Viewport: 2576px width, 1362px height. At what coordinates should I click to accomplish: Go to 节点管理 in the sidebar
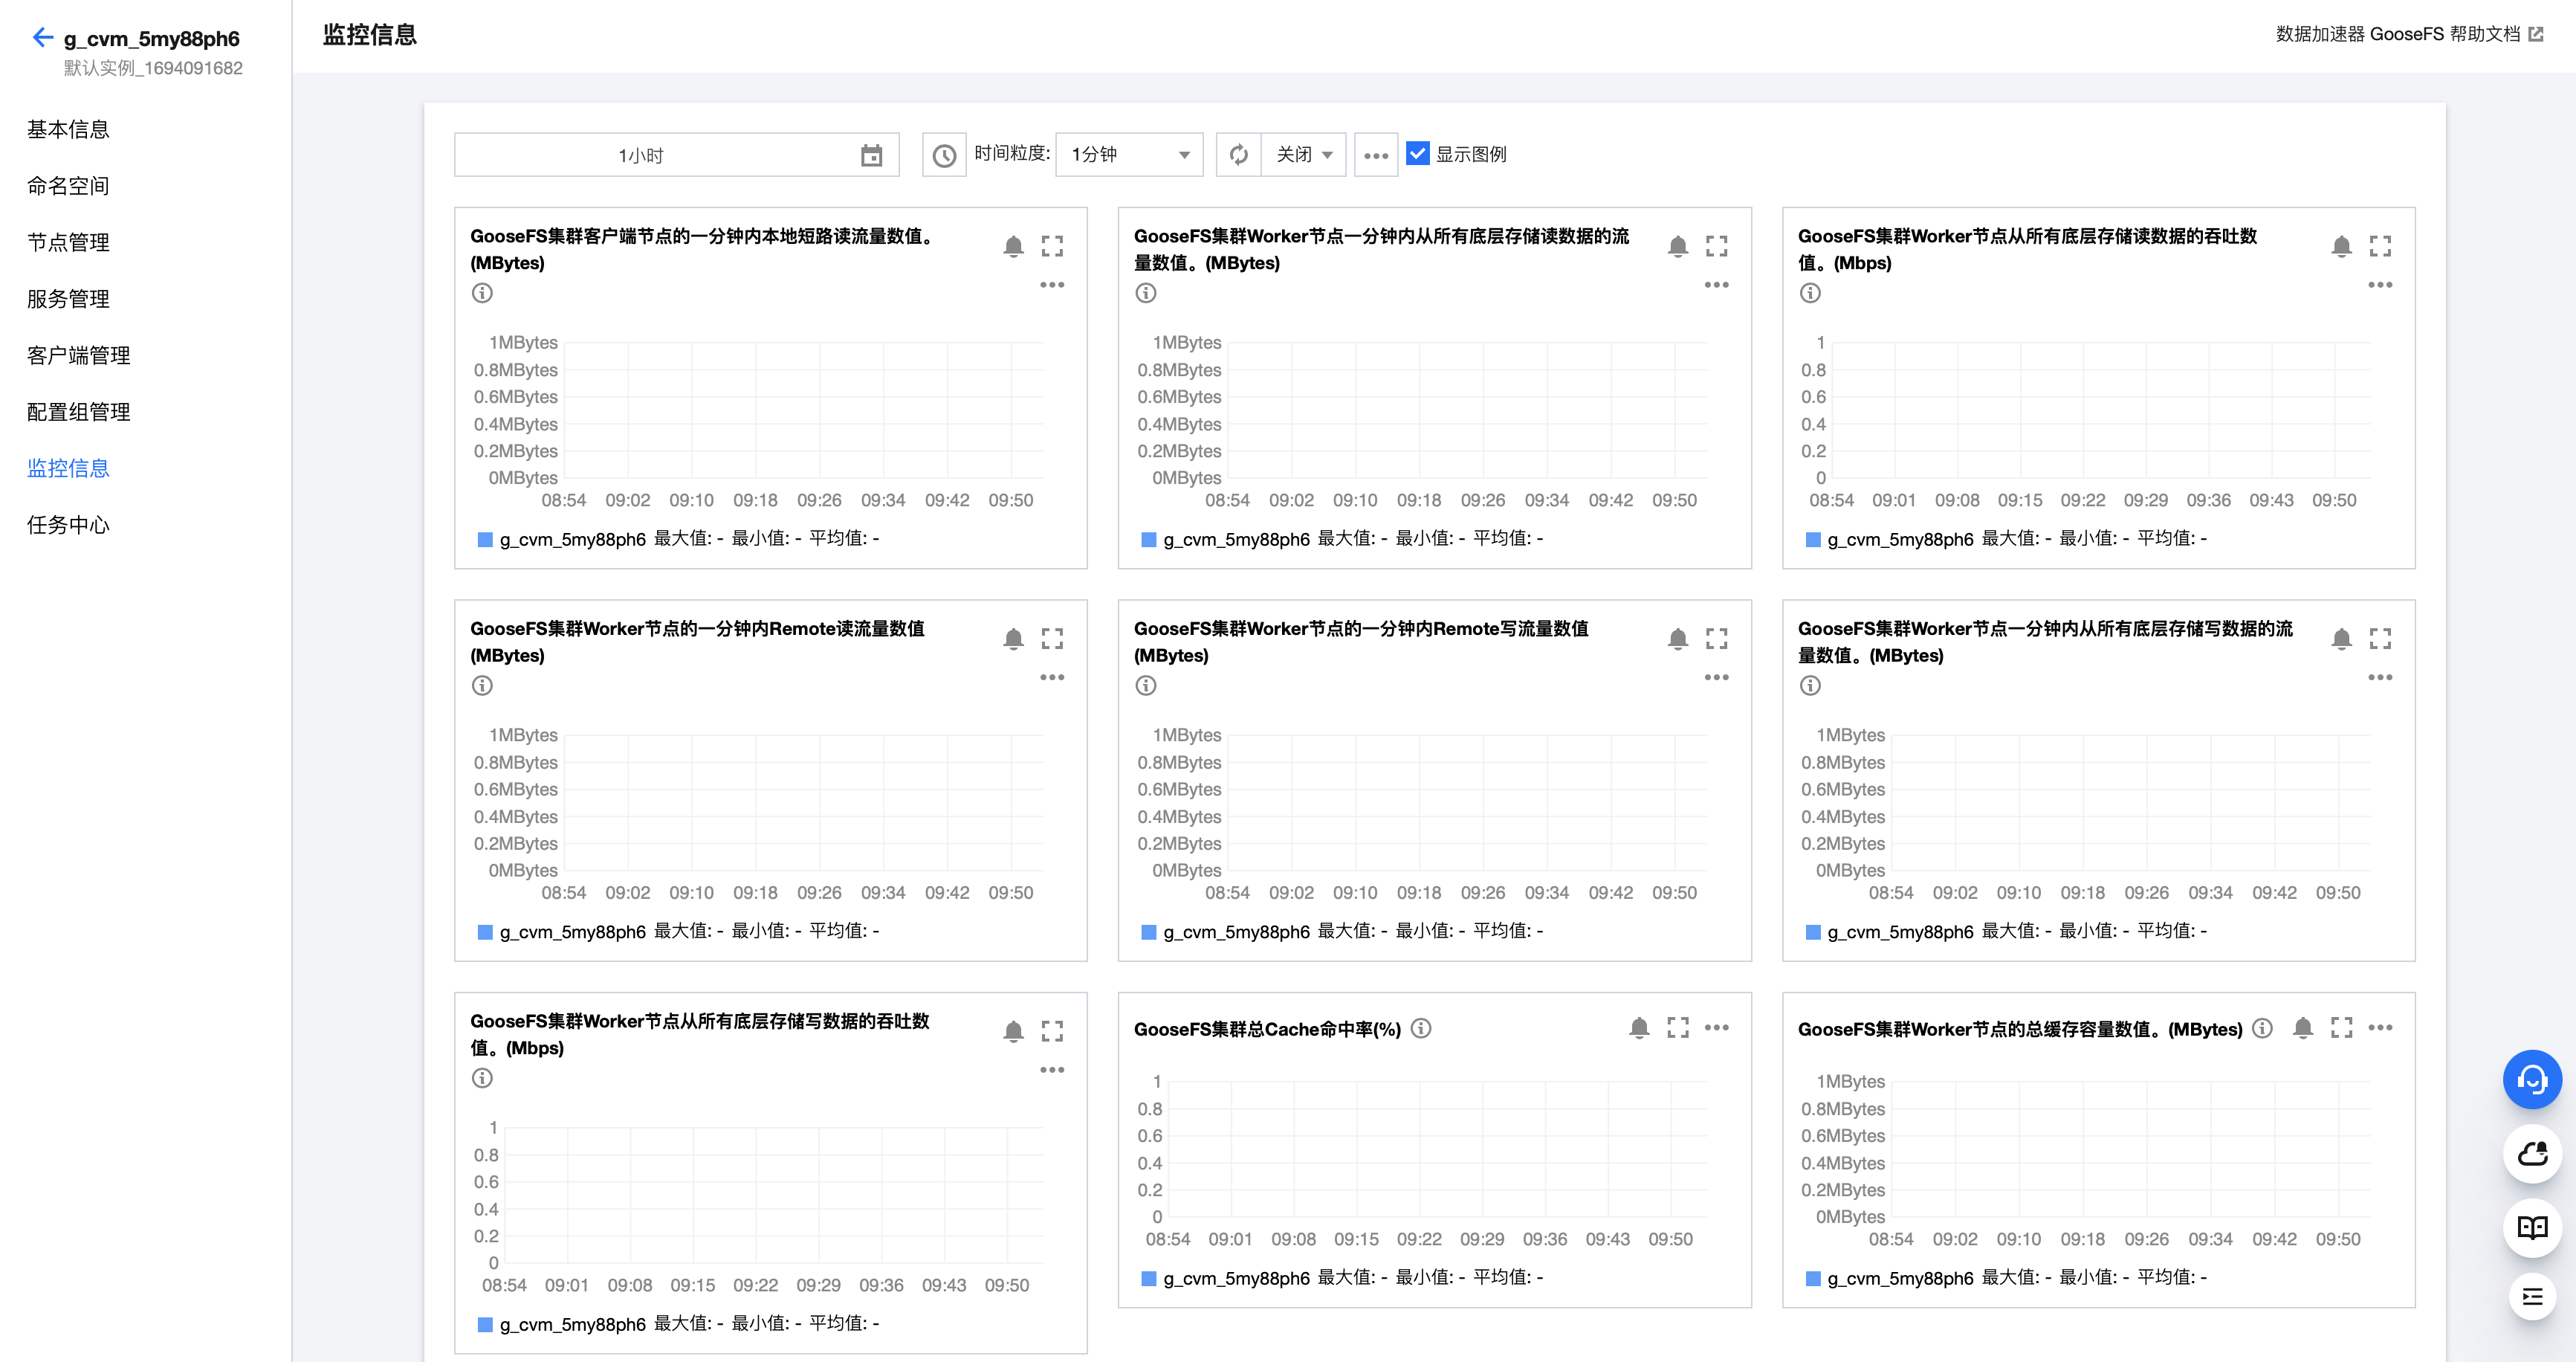pyautogui.click(x=68, y=242)
